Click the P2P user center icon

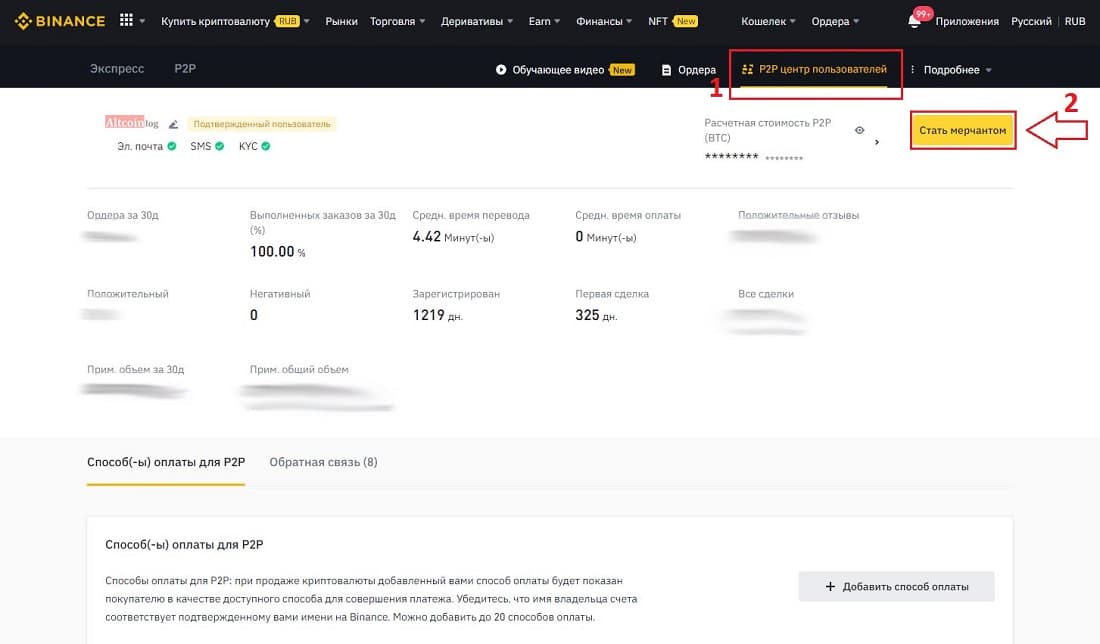[748, 69]
